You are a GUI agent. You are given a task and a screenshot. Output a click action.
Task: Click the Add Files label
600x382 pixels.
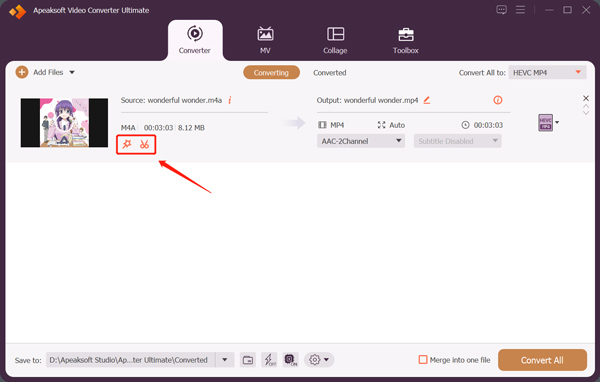(x=48, y=72)
